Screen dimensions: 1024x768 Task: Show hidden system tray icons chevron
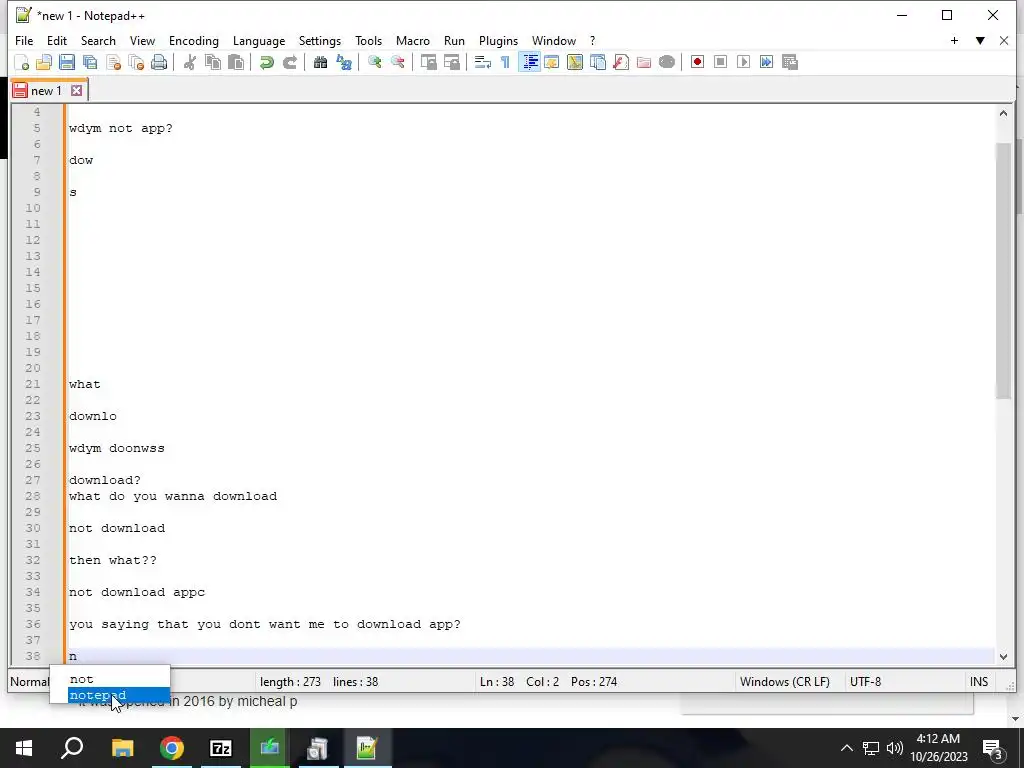click(846, 748)
